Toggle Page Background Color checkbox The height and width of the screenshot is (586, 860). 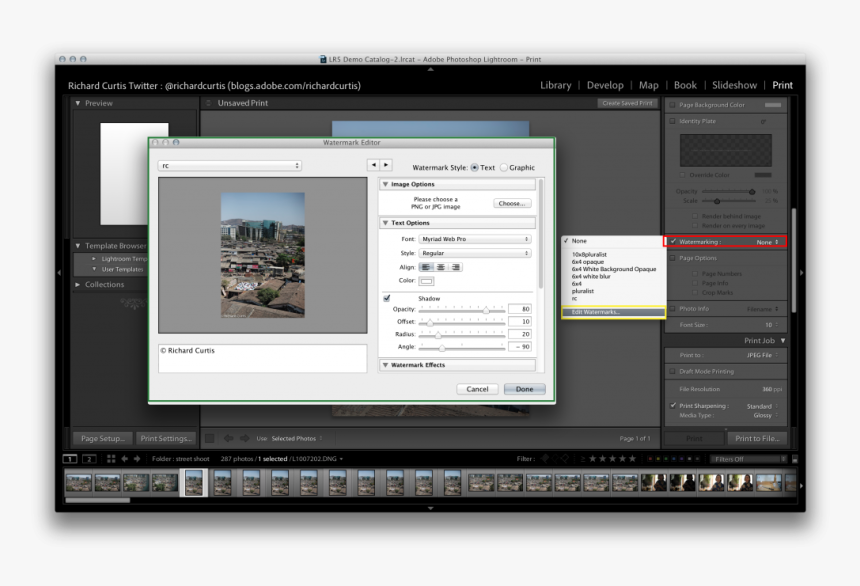(x=672, y=104)
